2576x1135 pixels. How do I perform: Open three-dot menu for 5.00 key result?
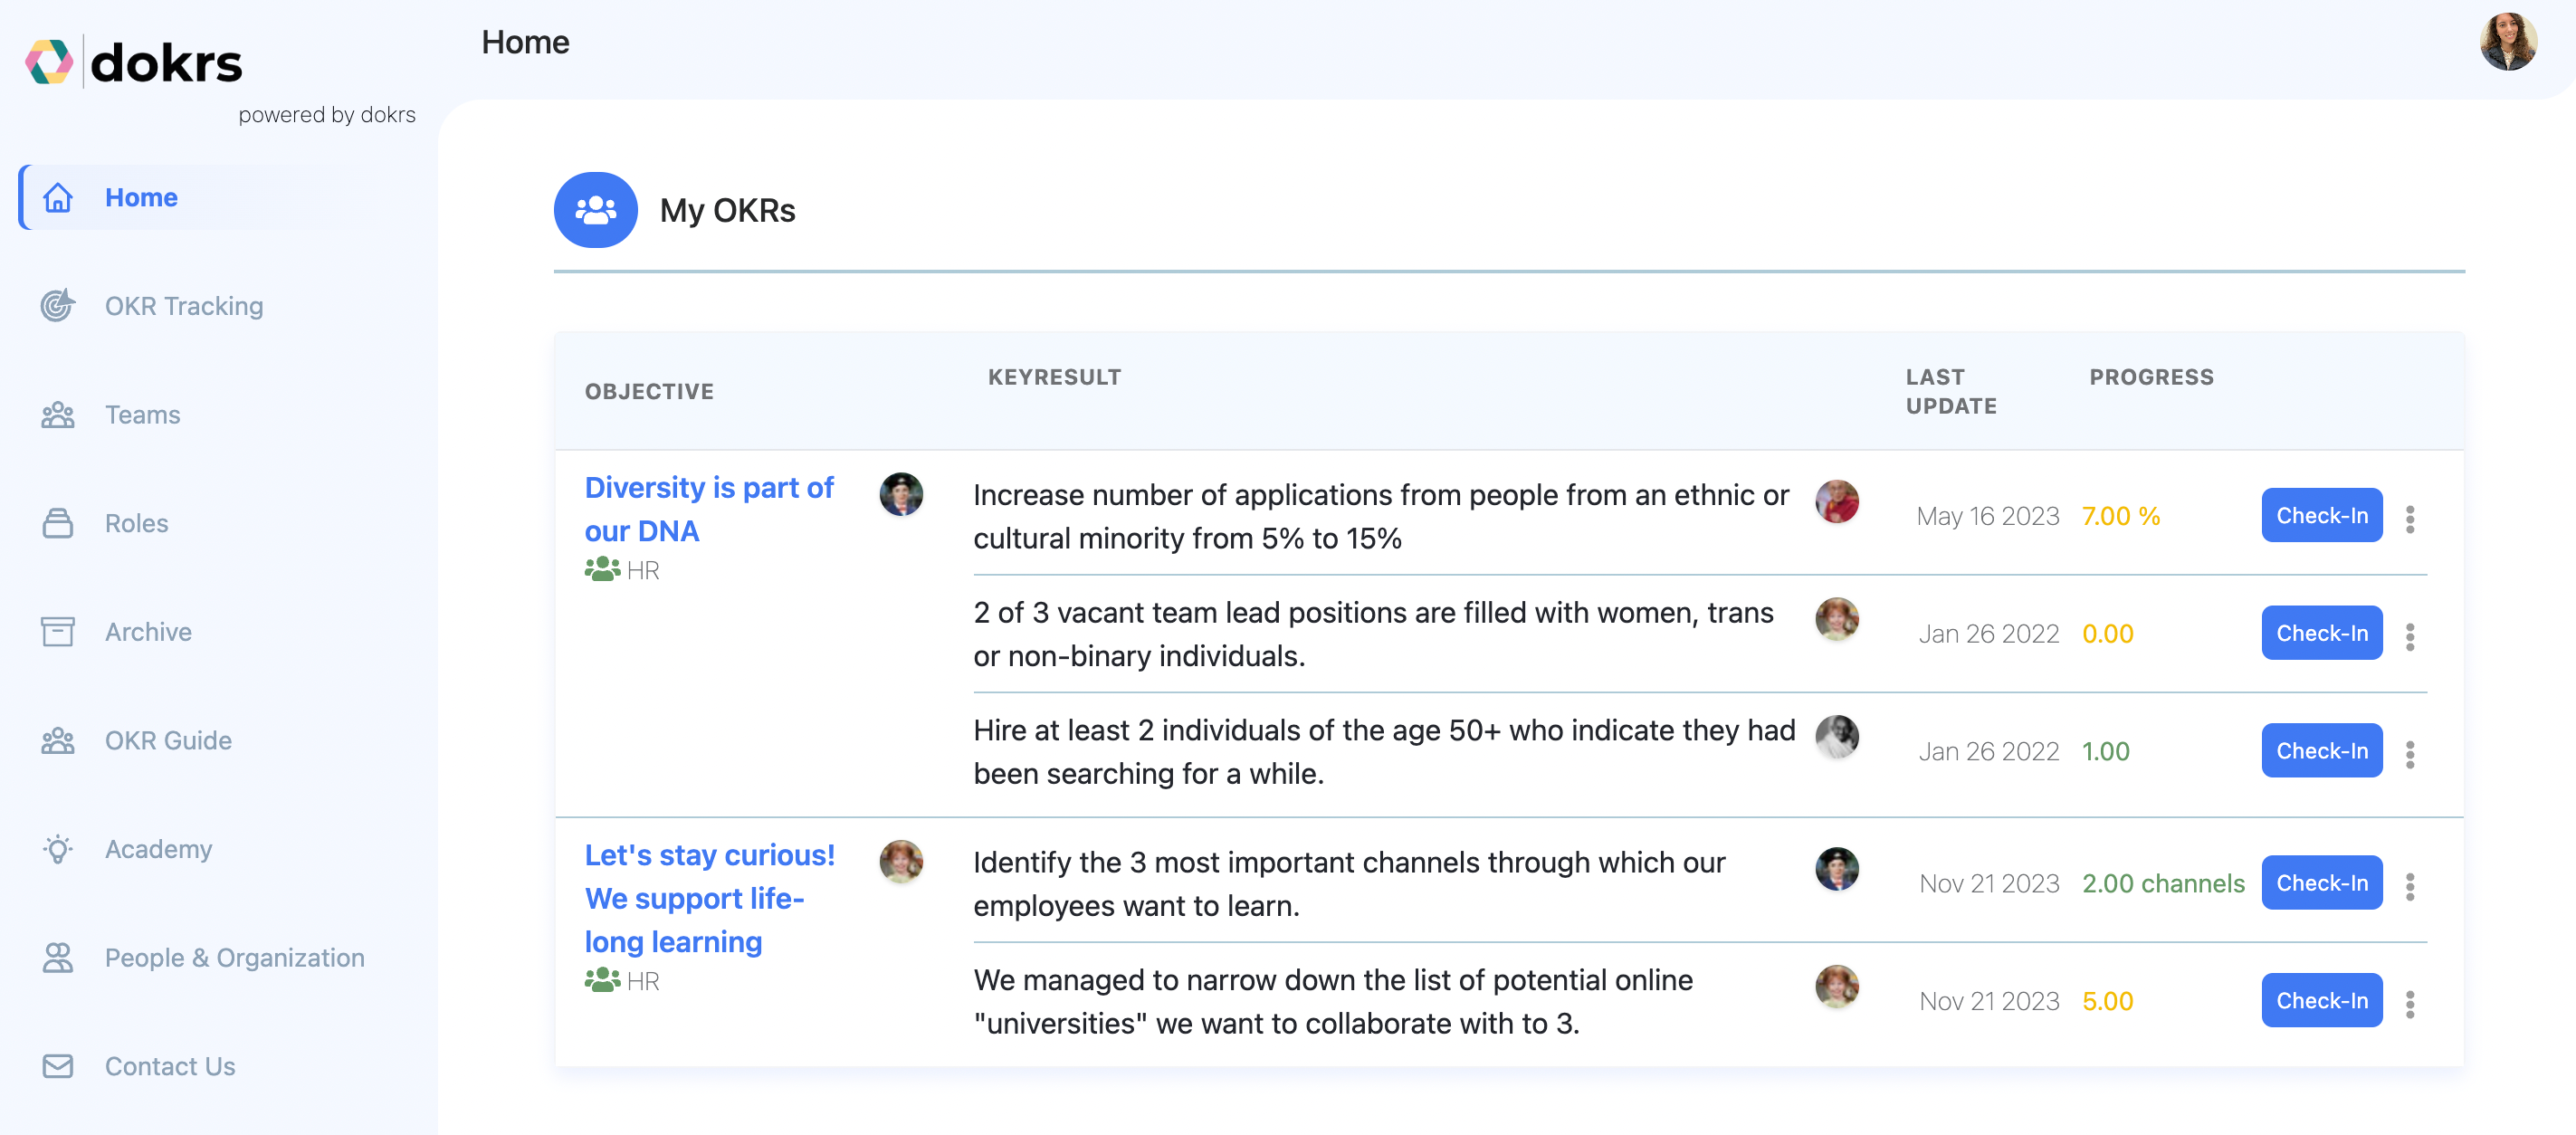pos(2410,1004)
